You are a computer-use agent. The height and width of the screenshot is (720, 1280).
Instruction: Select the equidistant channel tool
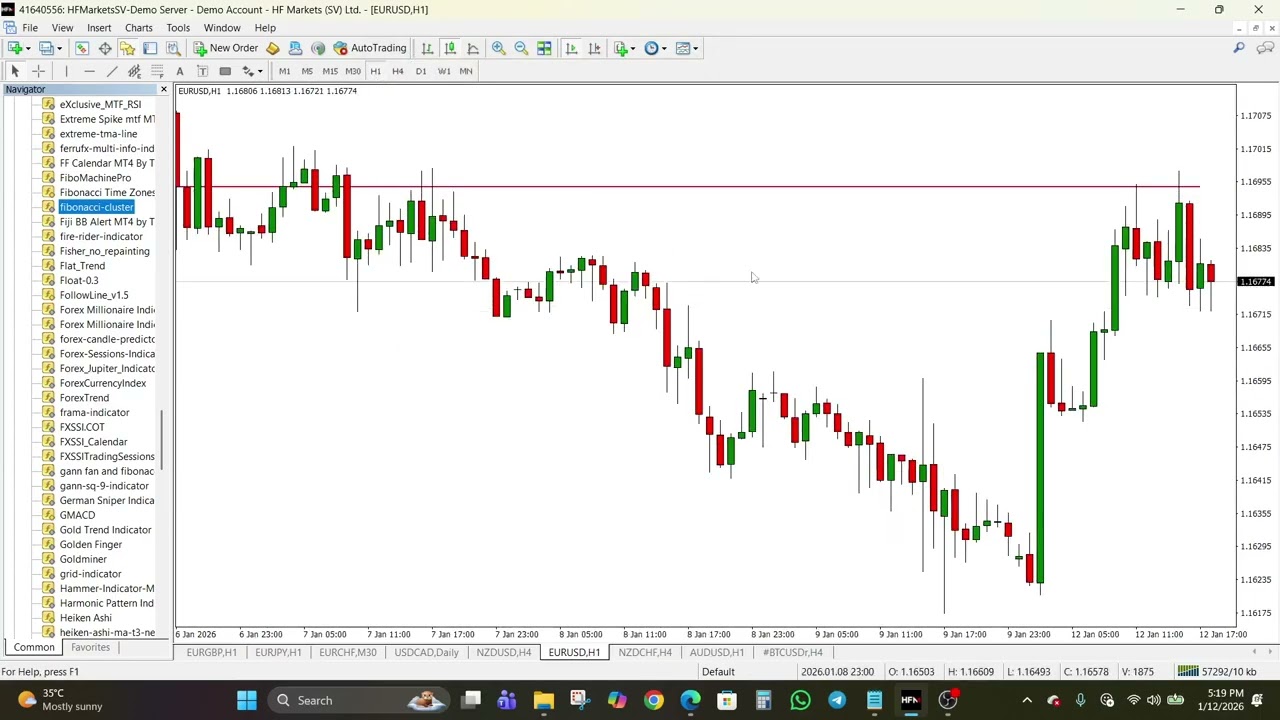[134, 71]
